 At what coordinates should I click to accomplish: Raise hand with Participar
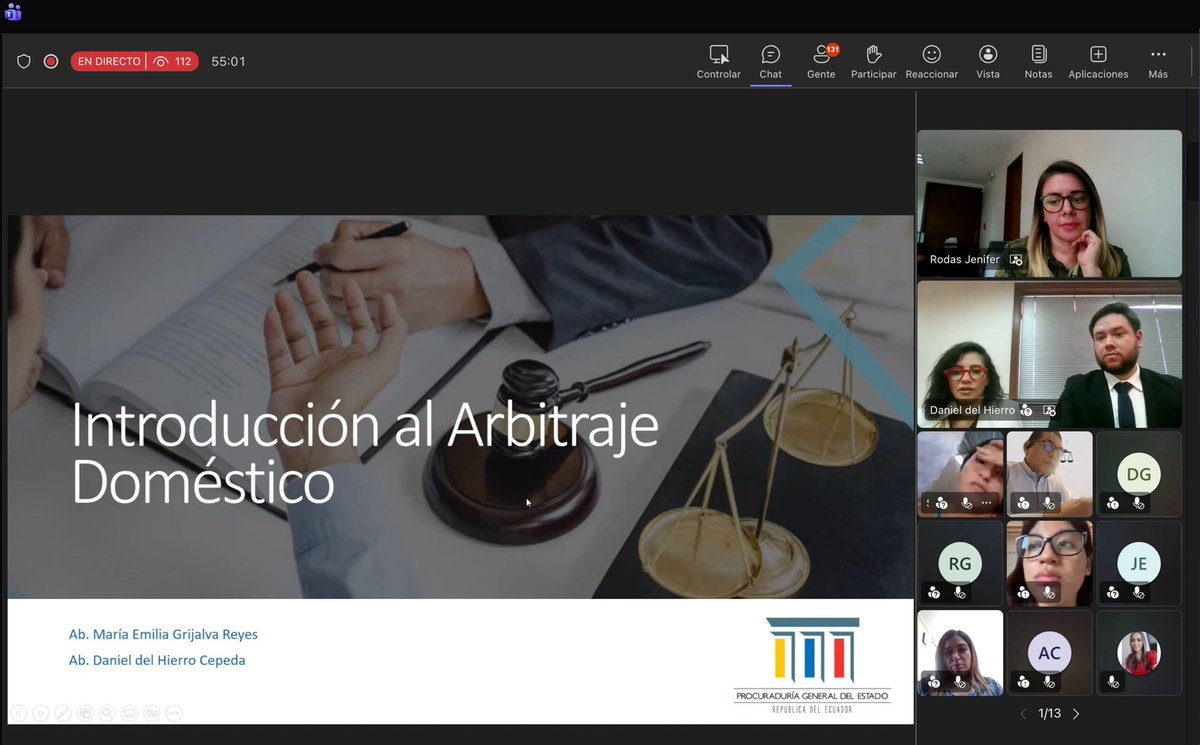tap(873, 61)
